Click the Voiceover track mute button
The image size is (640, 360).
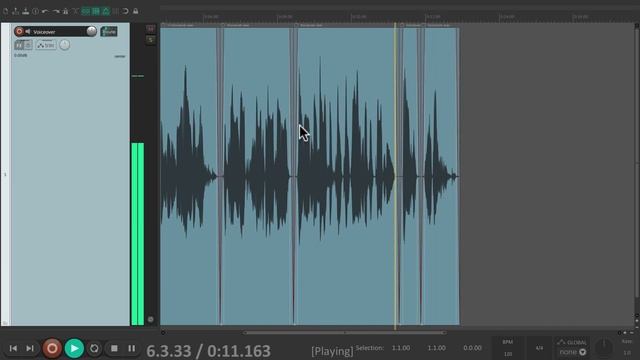(x=151, y=29)
